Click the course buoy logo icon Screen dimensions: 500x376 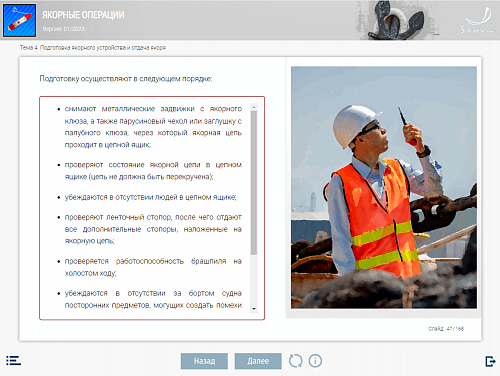(19, 20)
